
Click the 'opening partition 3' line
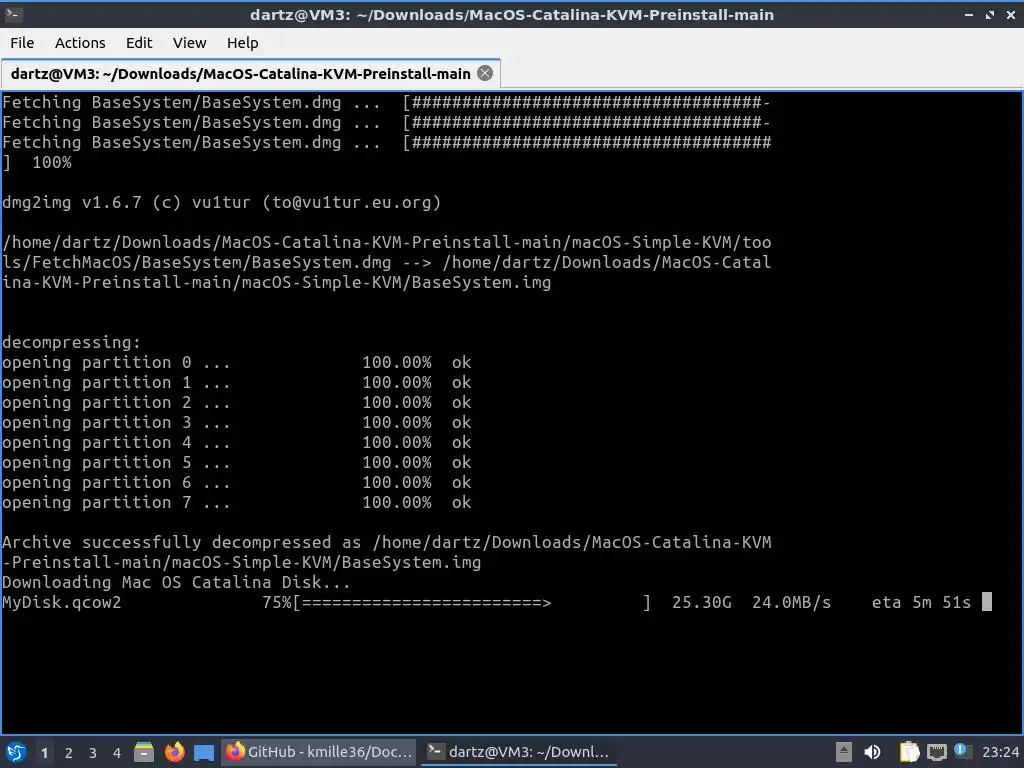[236, 423]
